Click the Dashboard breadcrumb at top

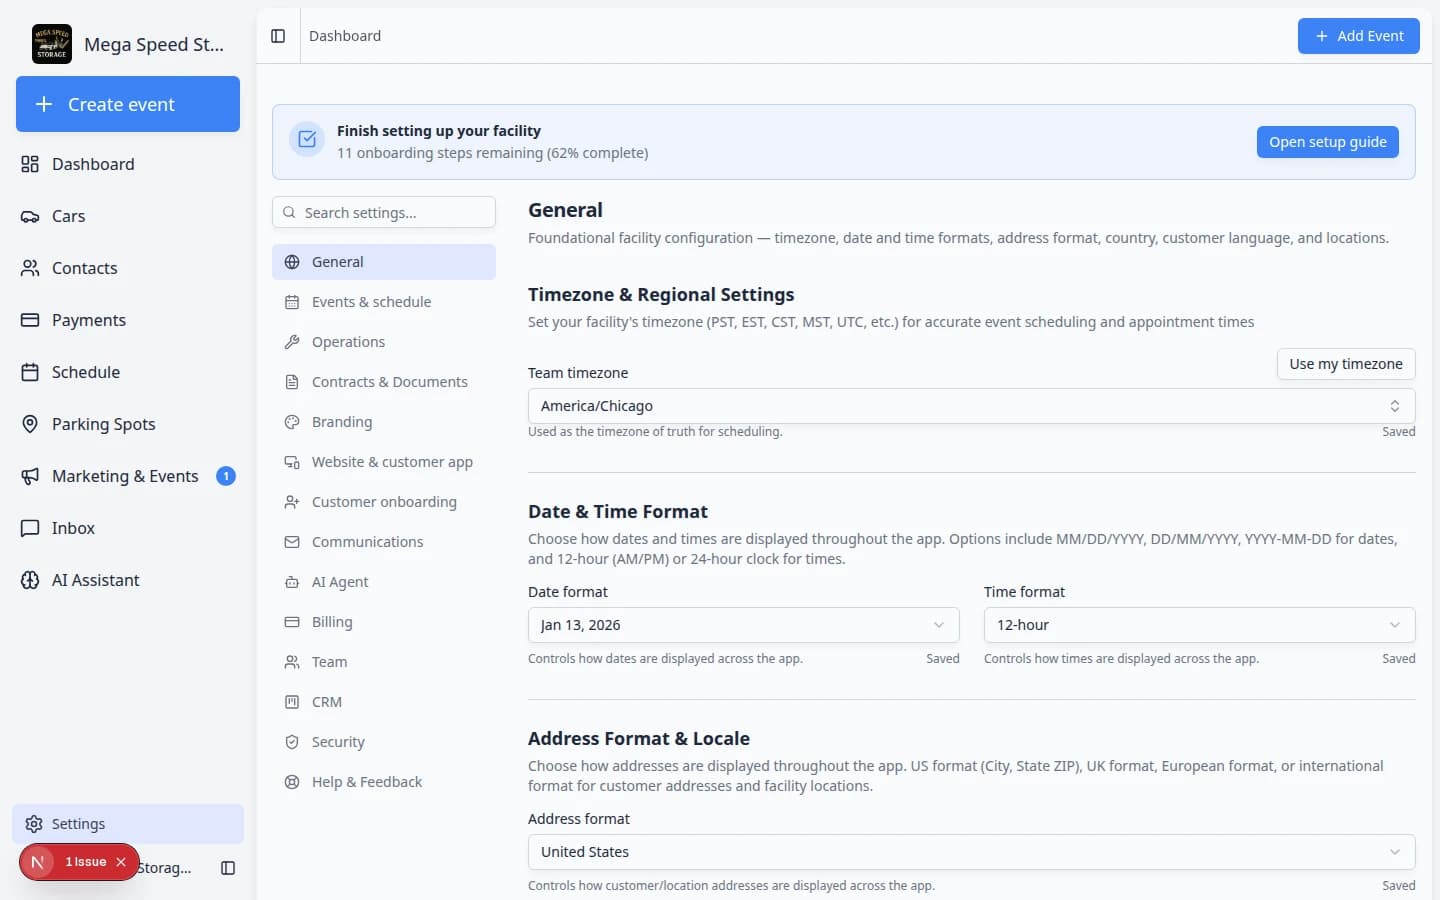coord(345,36)
